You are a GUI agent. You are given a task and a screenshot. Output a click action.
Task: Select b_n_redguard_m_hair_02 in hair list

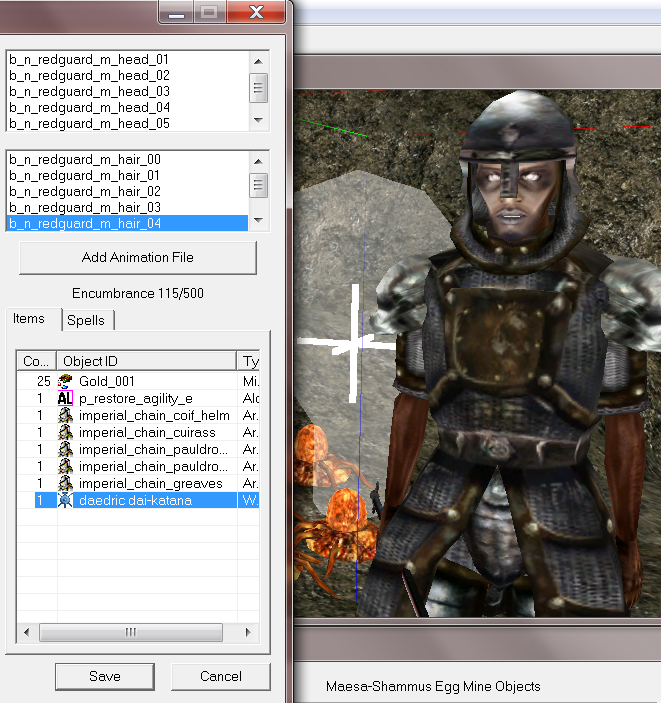tap(128, 191)
